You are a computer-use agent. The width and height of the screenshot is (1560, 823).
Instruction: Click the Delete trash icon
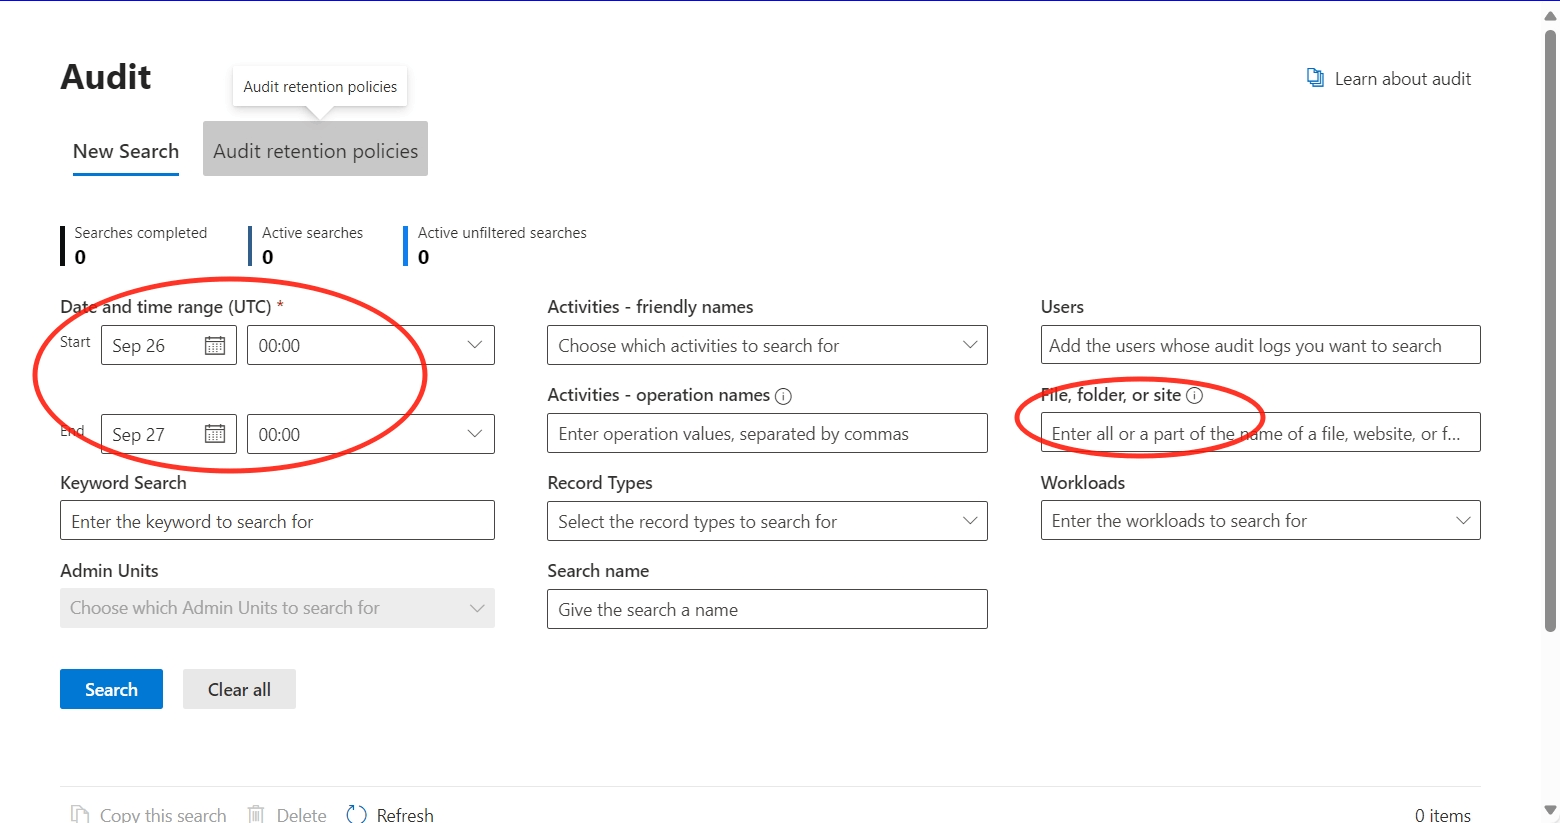click(x=256, y=814)
